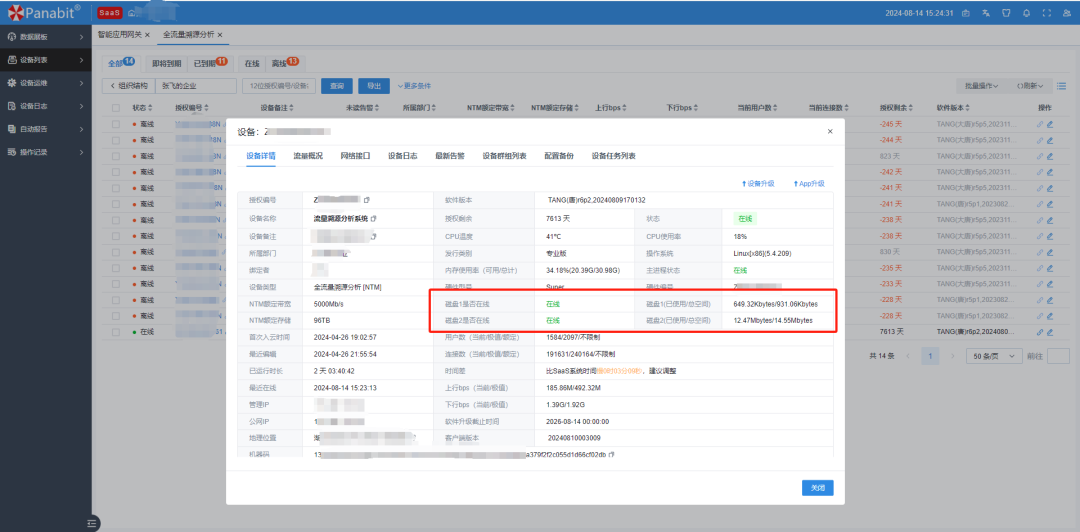Click the 设备升级 link in dialog
The height and width of the screenshot is (532, 1080).
(758, 184)
